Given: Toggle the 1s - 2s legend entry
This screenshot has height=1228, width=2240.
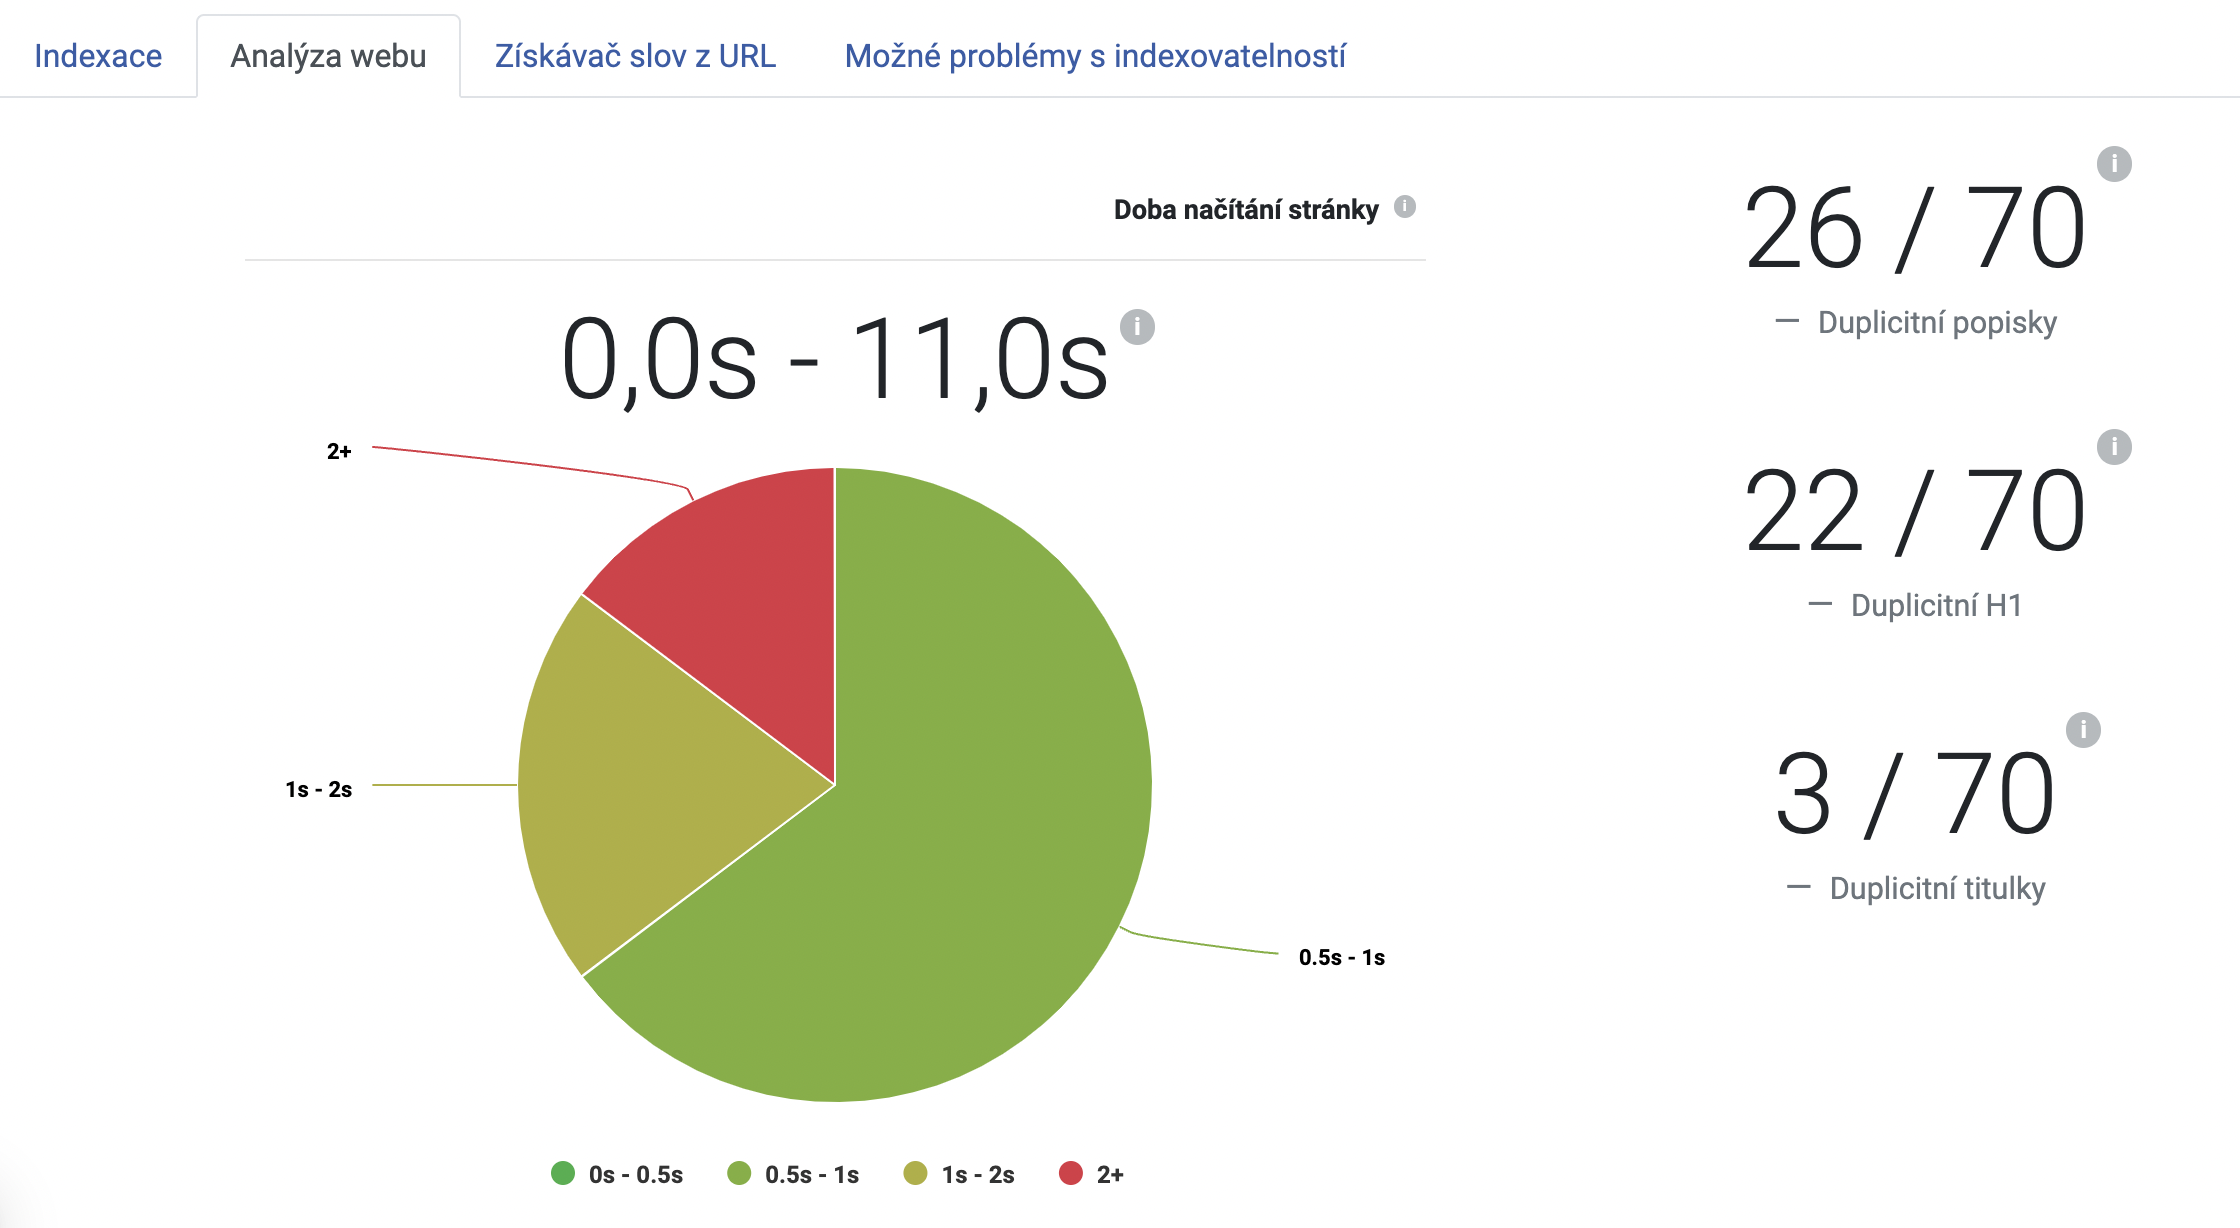Looking at the screenshot, I should click(x=959, y=1174).
